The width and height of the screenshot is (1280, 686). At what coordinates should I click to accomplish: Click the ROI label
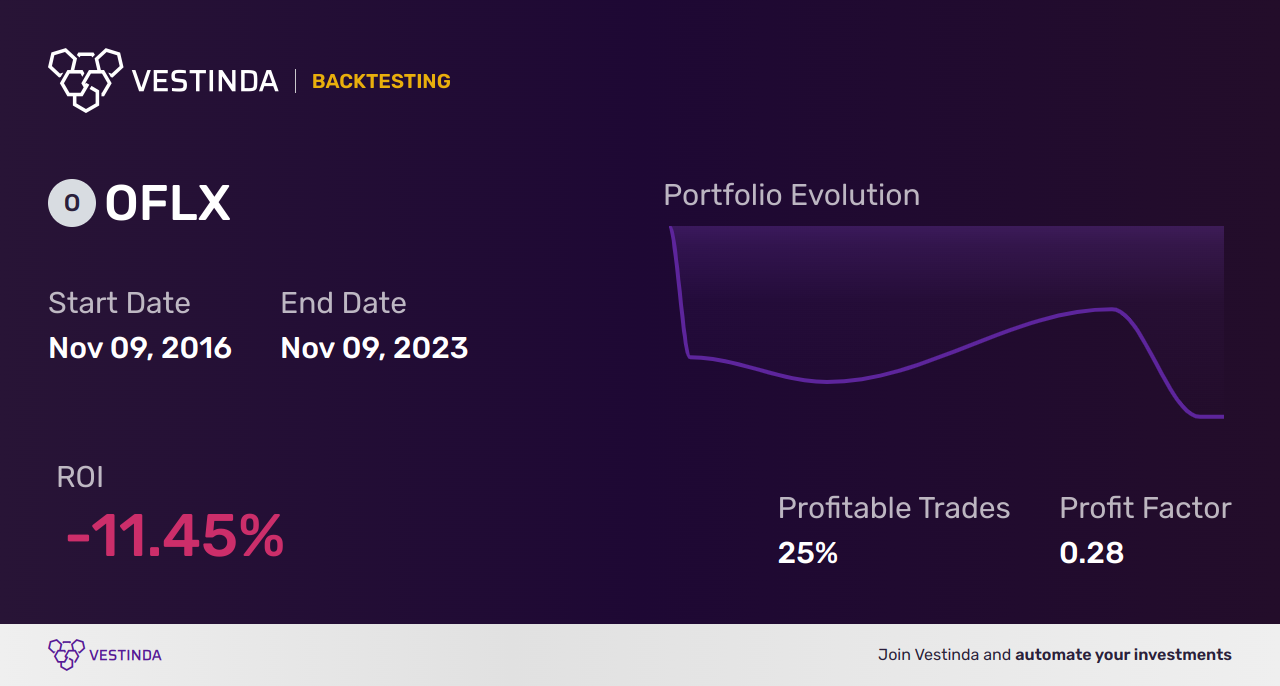coord(80,477)
